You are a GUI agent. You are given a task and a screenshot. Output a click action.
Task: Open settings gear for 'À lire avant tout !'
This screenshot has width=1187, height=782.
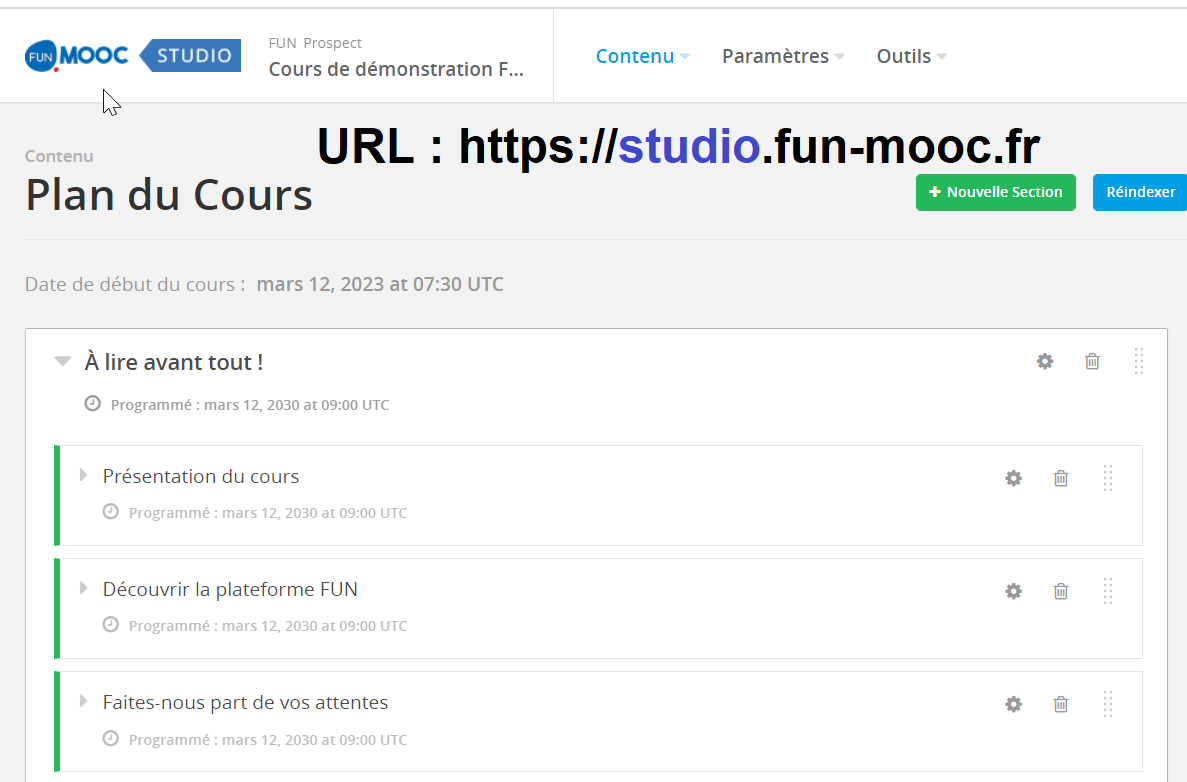[x=1045, y=361]
